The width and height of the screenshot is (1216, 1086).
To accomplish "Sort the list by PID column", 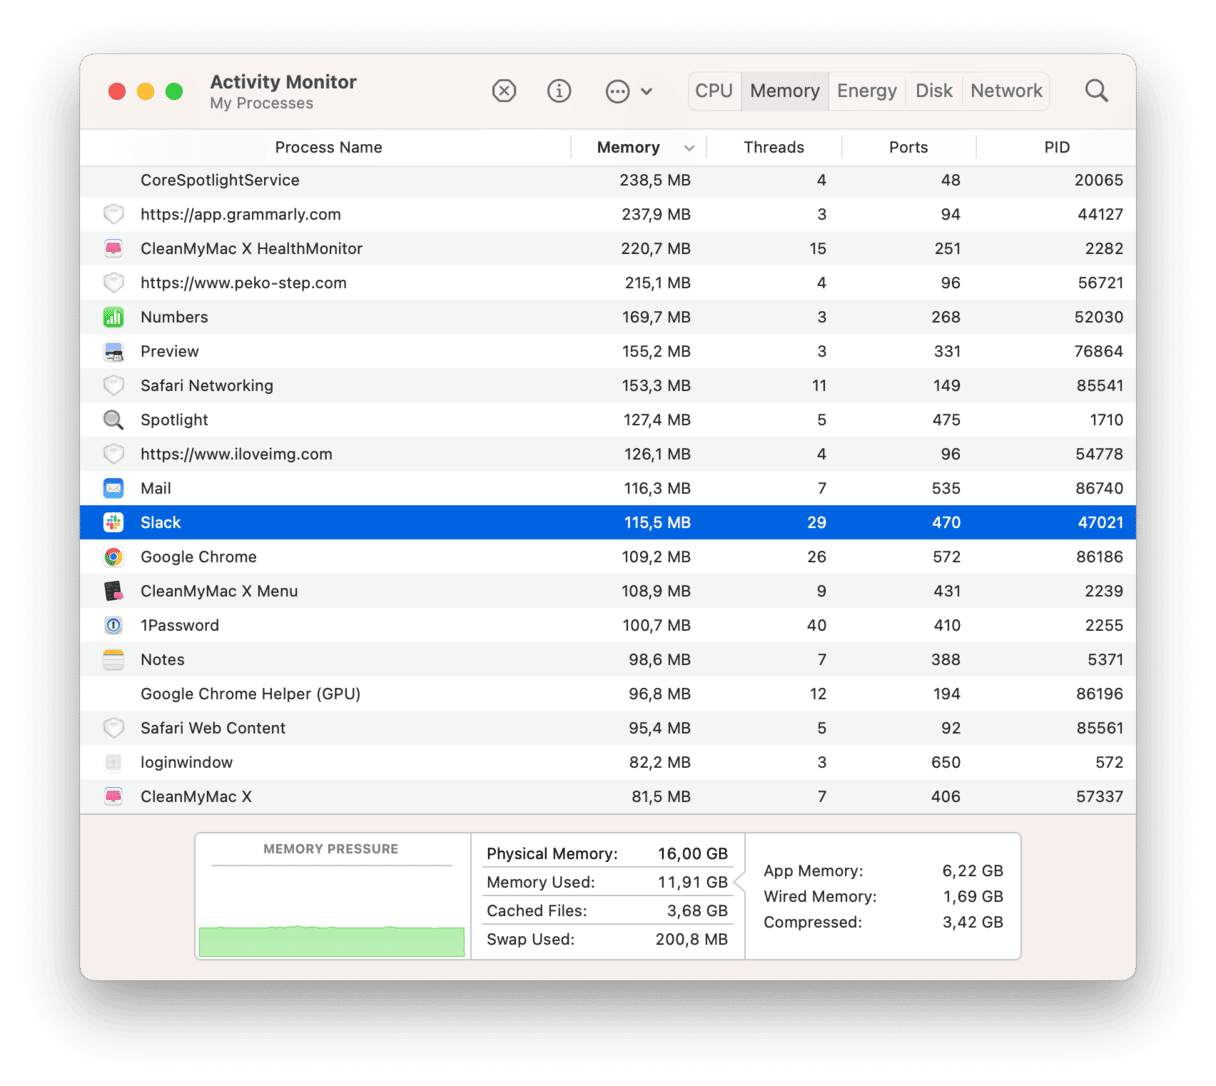I will (x=1056, y=147).
